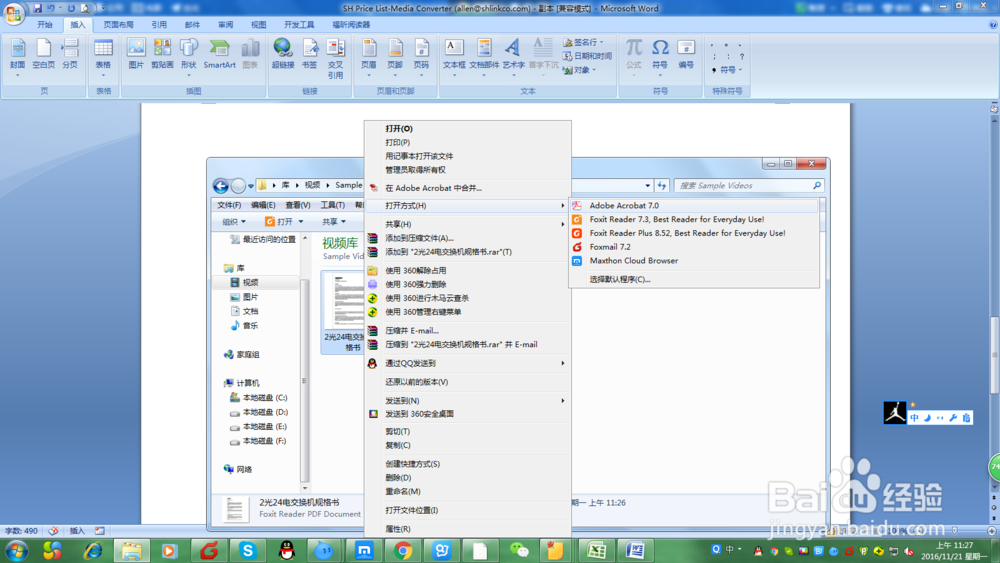Open the 工具(T) menu in Explorer
Screen dimensions: 1000x563
pos(332,205)
